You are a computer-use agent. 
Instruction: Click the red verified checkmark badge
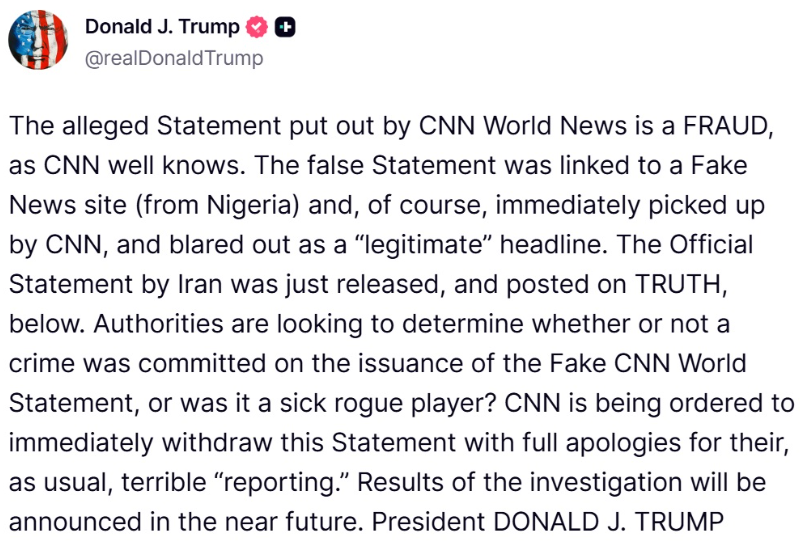coord(257,28)
